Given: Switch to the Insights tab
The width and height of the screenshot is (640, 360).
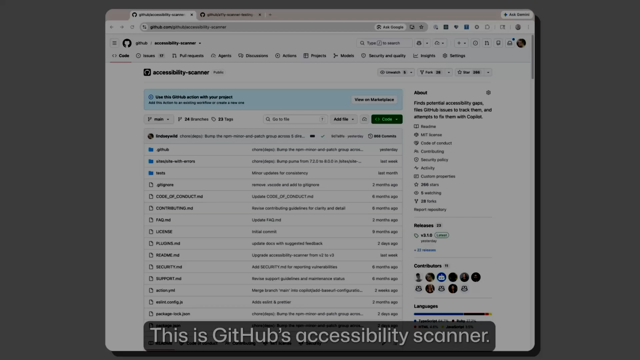Looking at the screenshot, I should tap(424, 56).
